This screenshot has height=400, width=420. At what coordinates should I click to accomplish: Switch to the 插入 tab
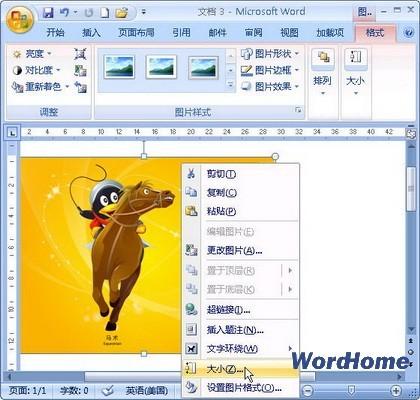91,32
